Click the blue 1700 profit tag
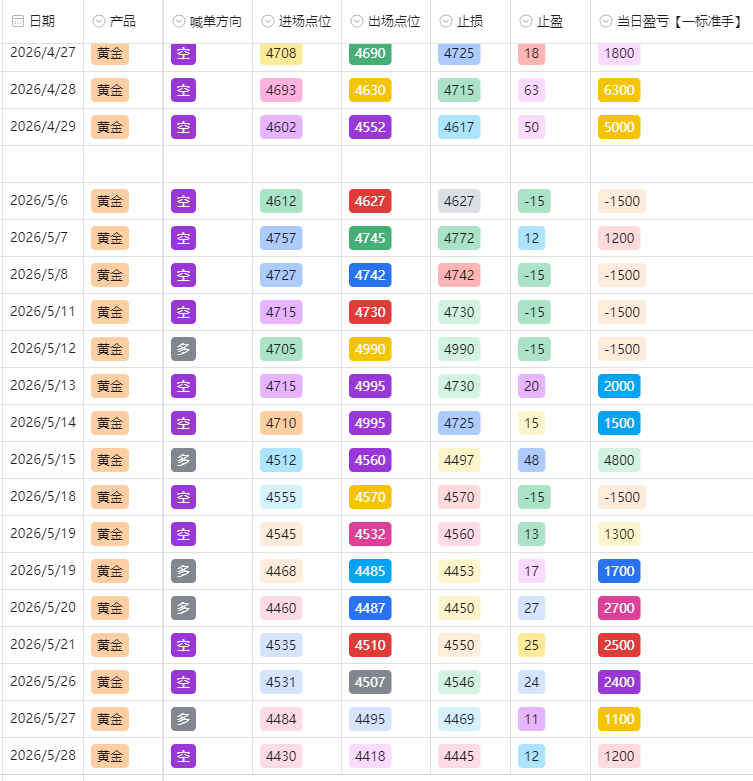753x781 pixels. (x=619, y=571)
